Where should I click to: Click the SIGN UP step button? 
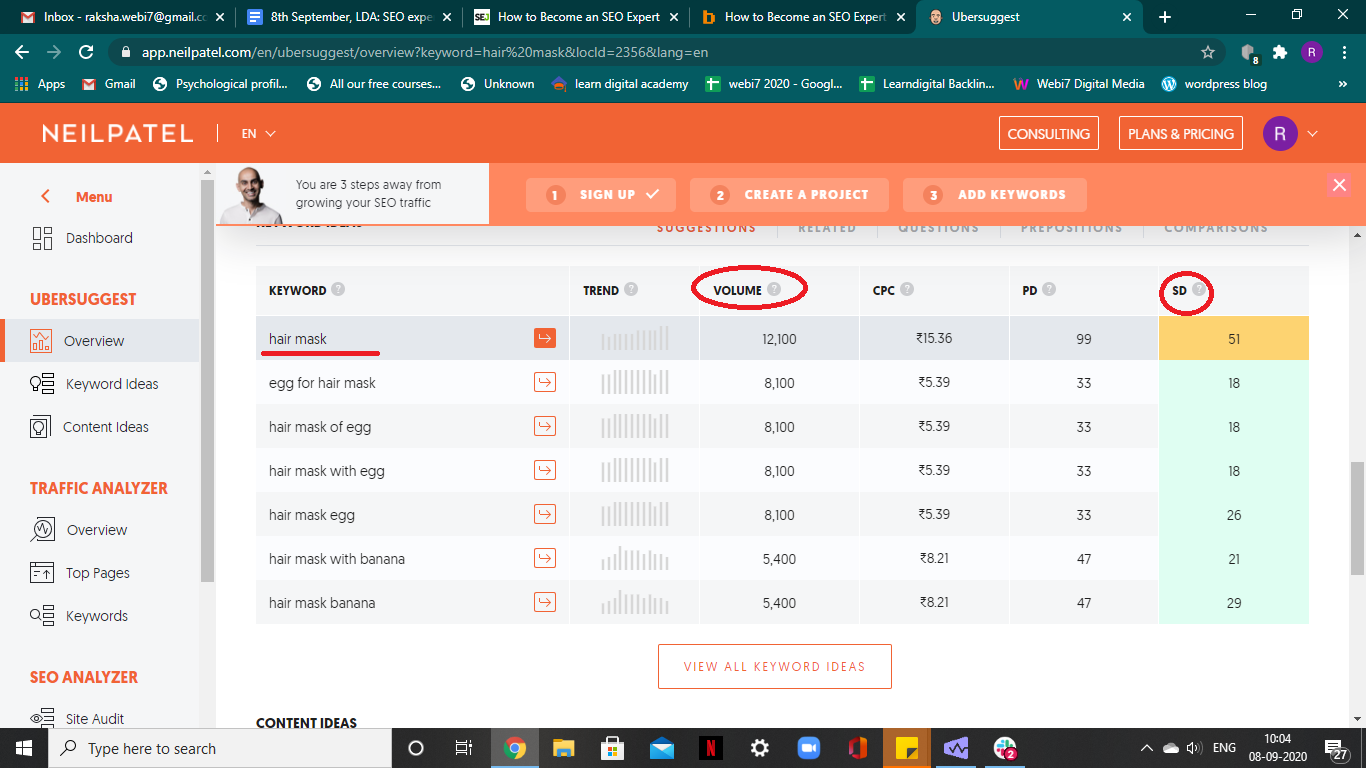pyautogui.click(x=601, y=195)
